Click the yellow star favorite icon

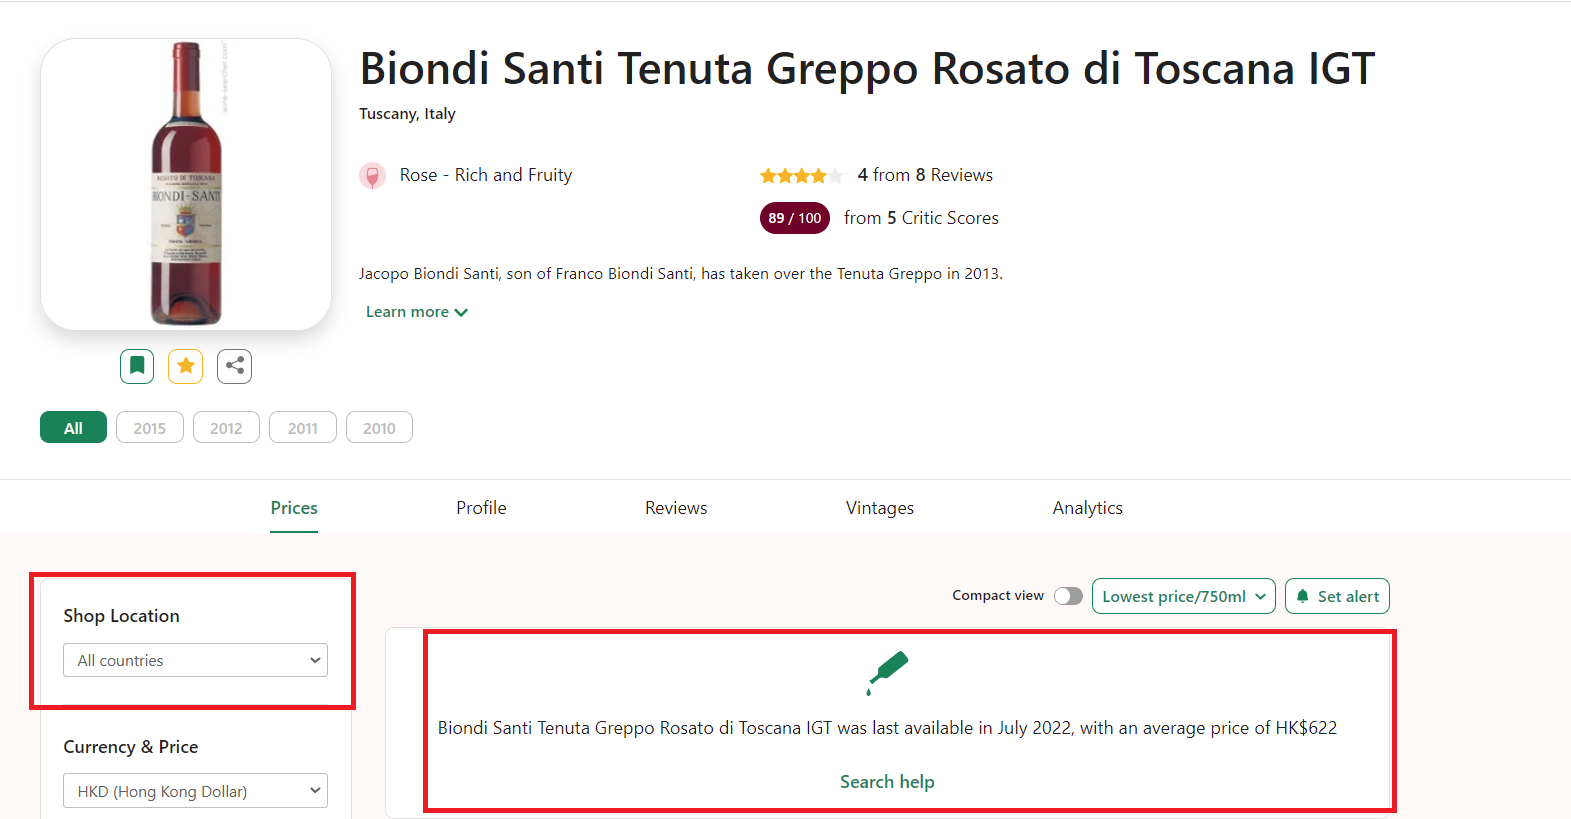pos(185,366)
